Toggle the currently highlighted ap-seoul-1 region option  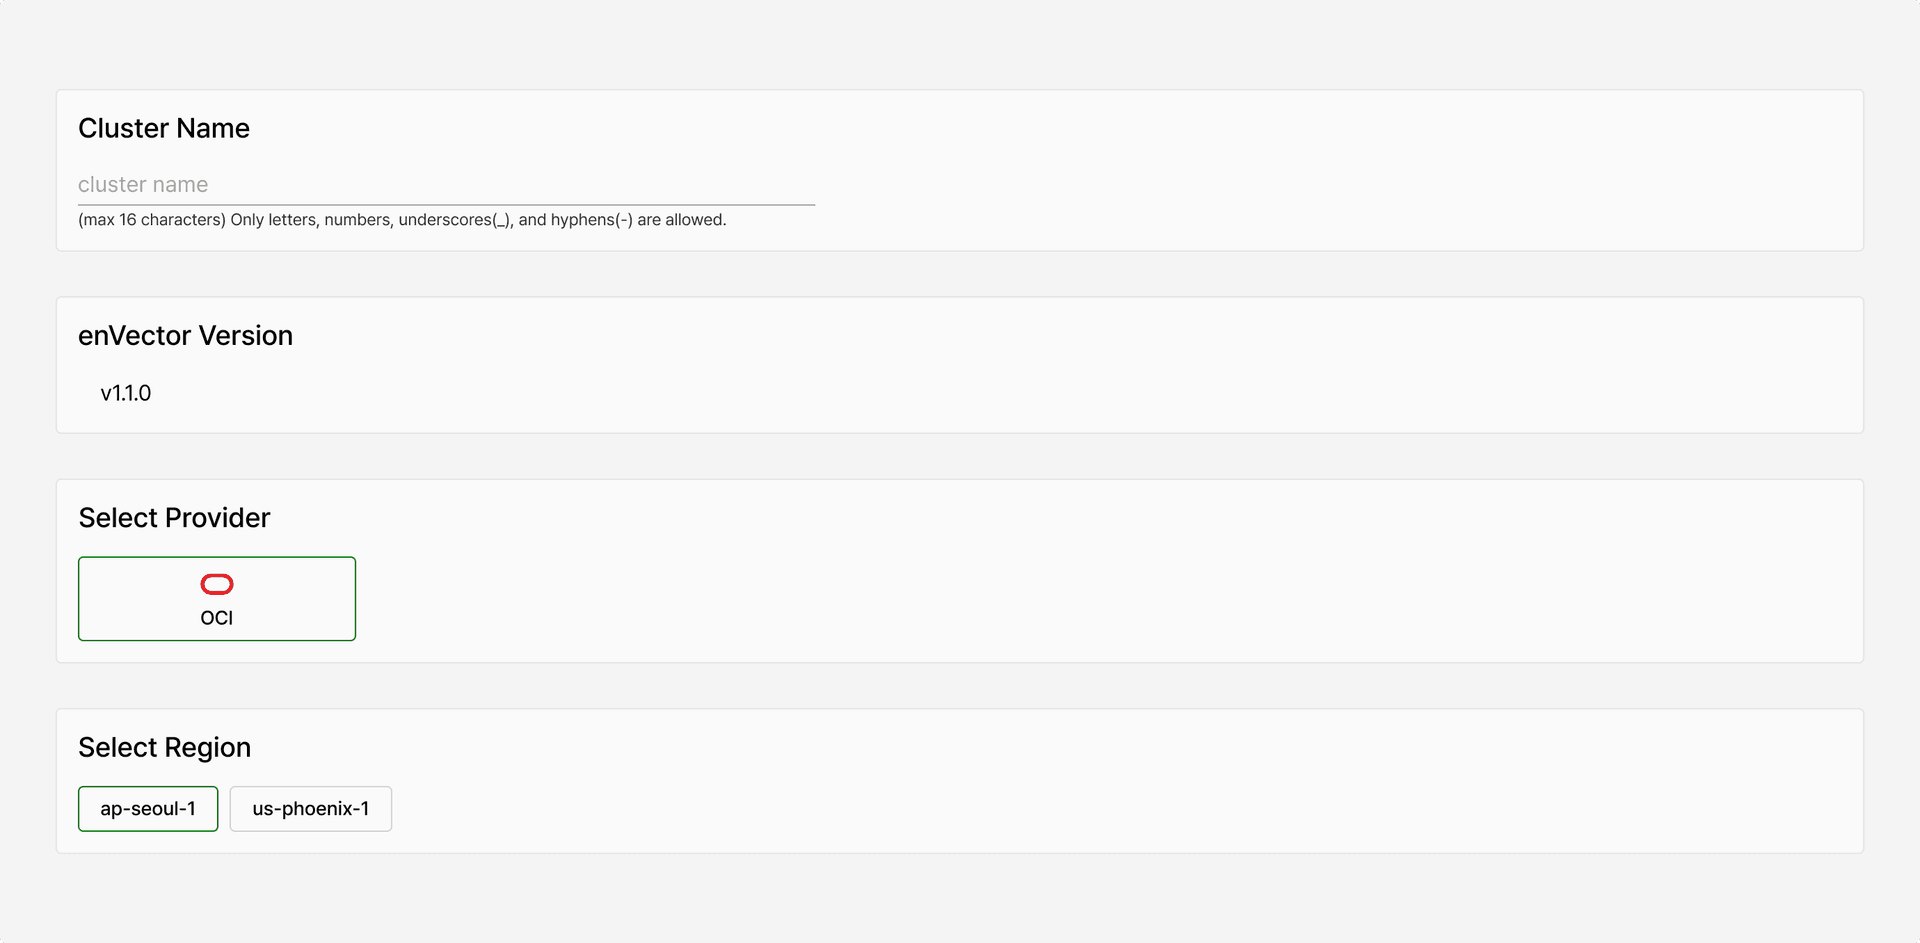click(x=147, y=808)
